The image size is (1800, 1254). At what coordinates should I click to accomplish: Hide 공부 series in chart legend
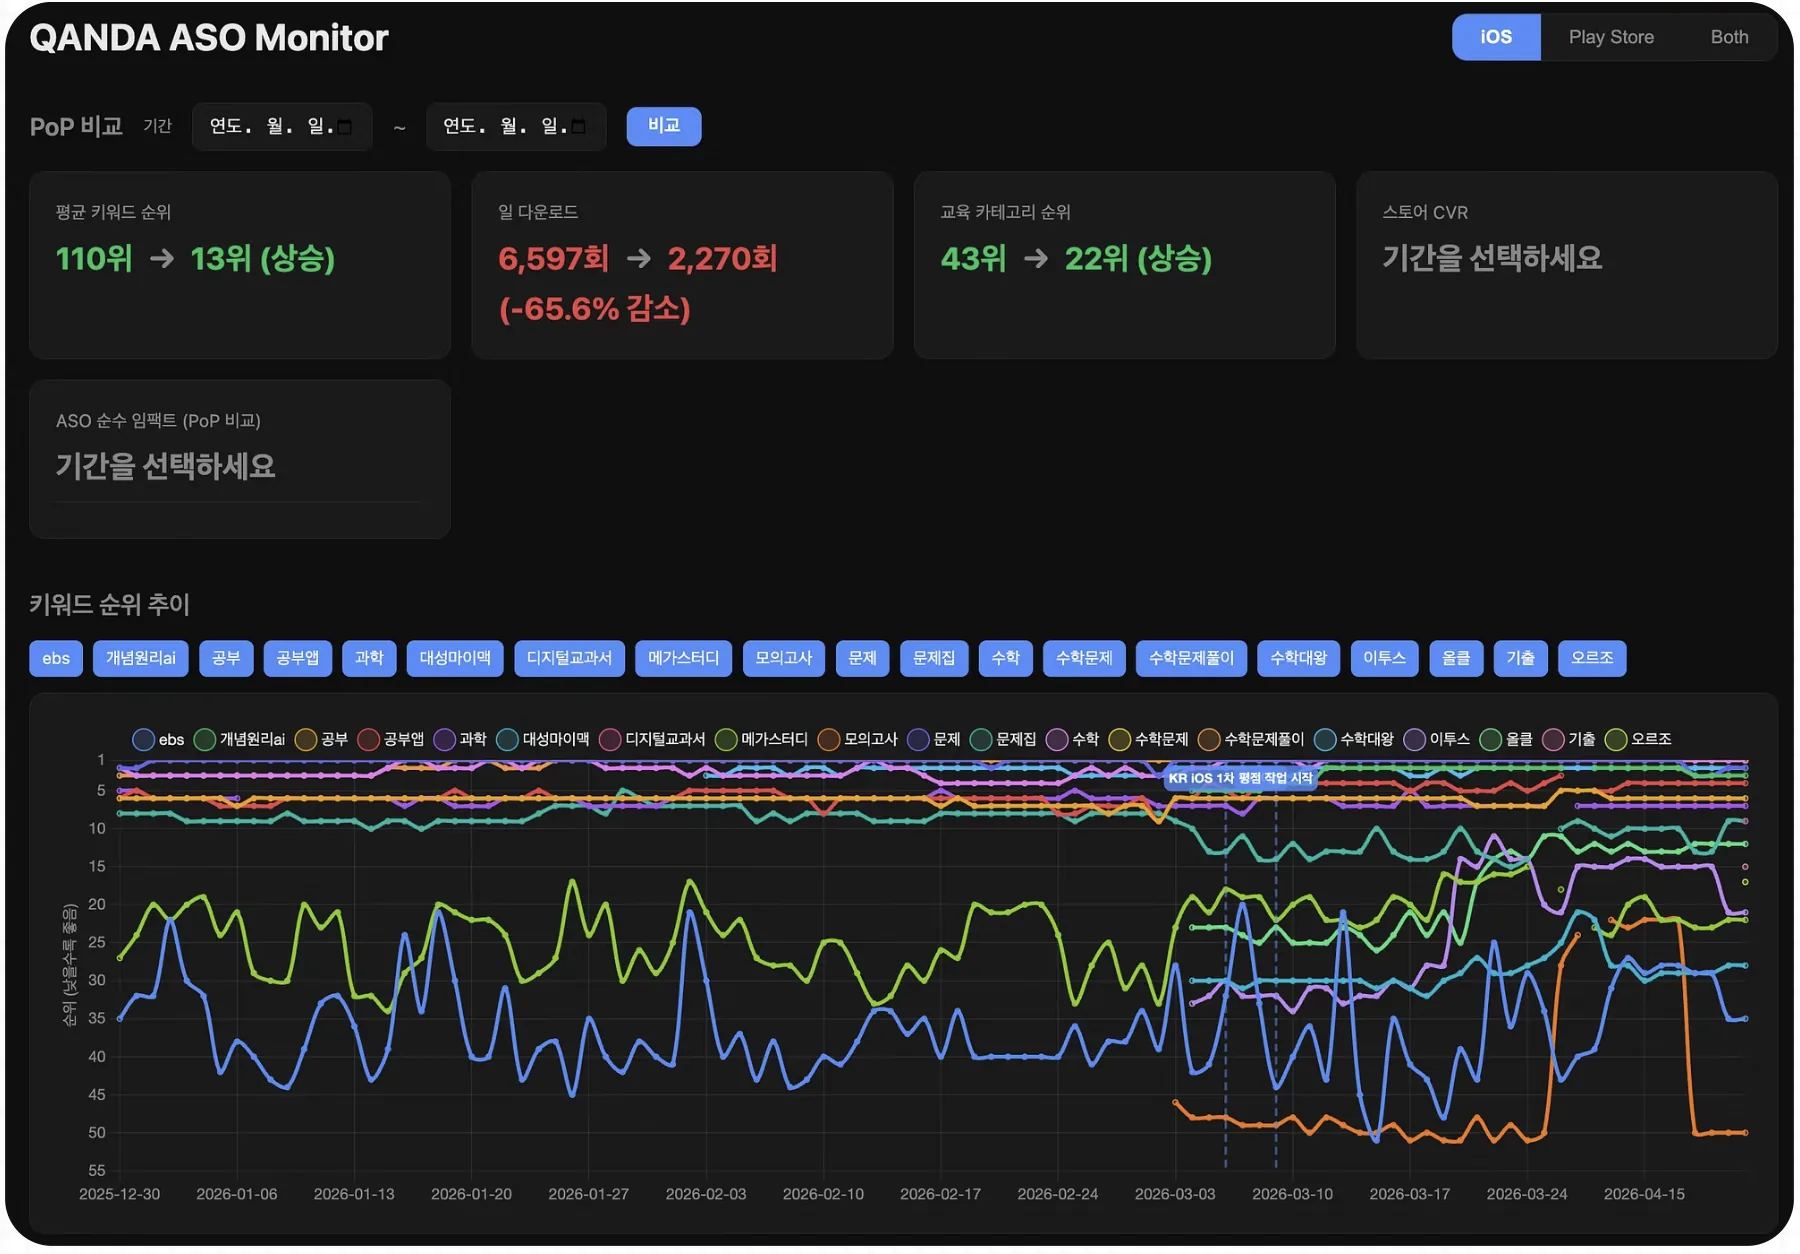[322, 739]
